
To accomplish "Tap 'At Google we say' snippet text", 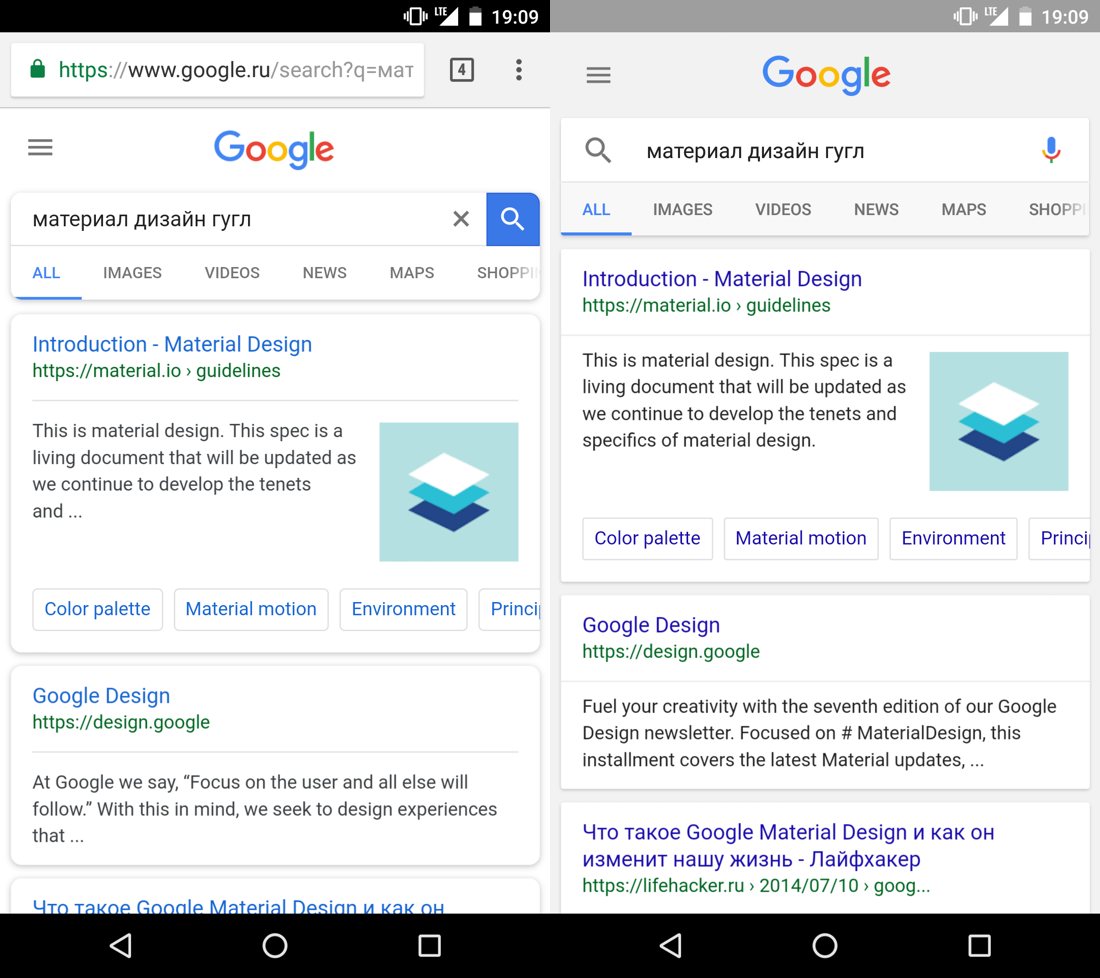I will [x=264, y=809].
